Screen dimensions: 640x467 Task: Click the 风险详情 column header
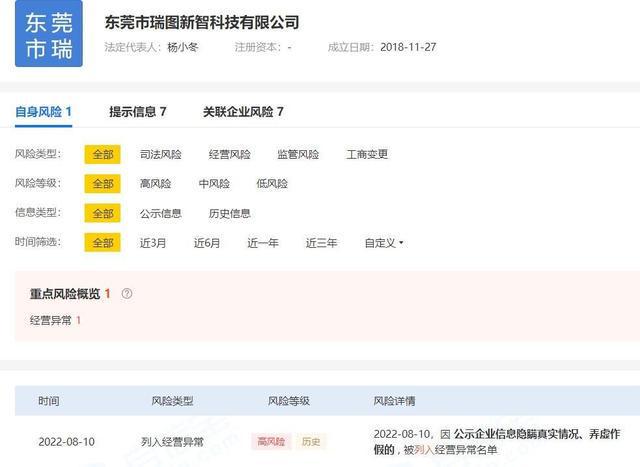[x=394, y=401]
